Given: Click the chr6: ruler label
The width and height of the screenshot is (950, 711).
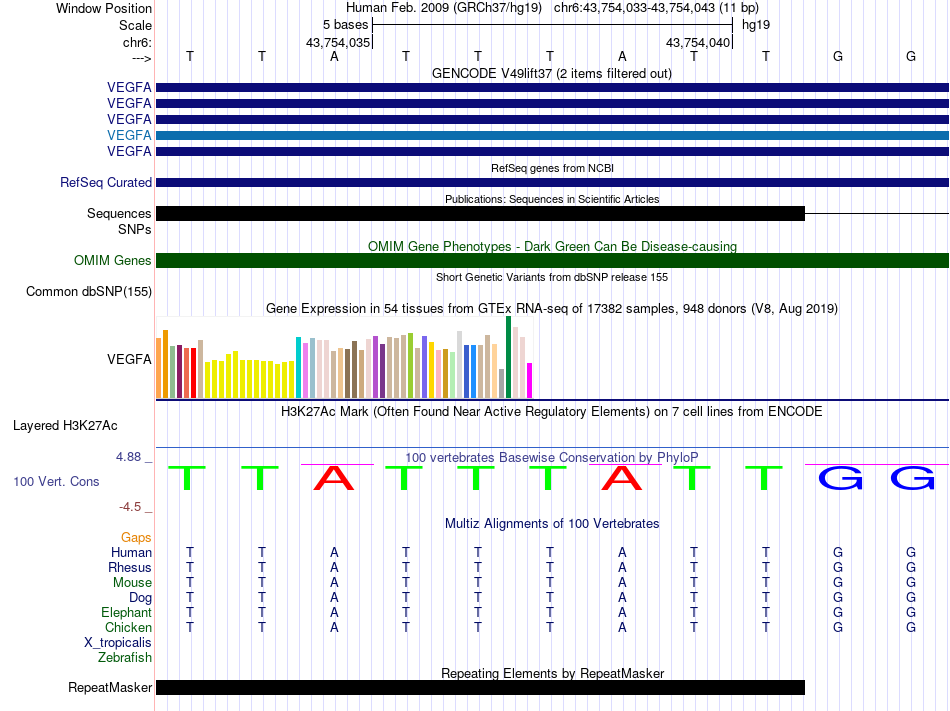Looking at the screenshot, I should pos(137,42).
